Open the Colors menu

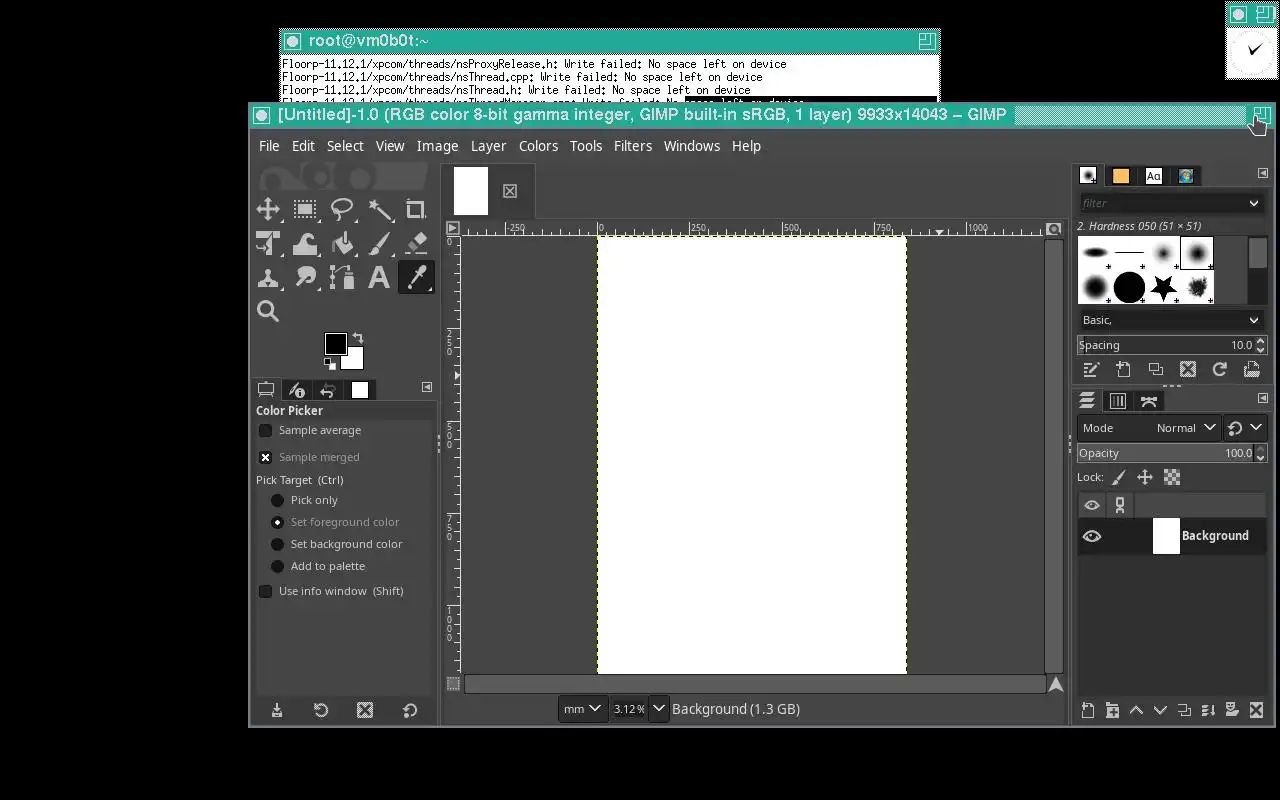pos(538,146)
